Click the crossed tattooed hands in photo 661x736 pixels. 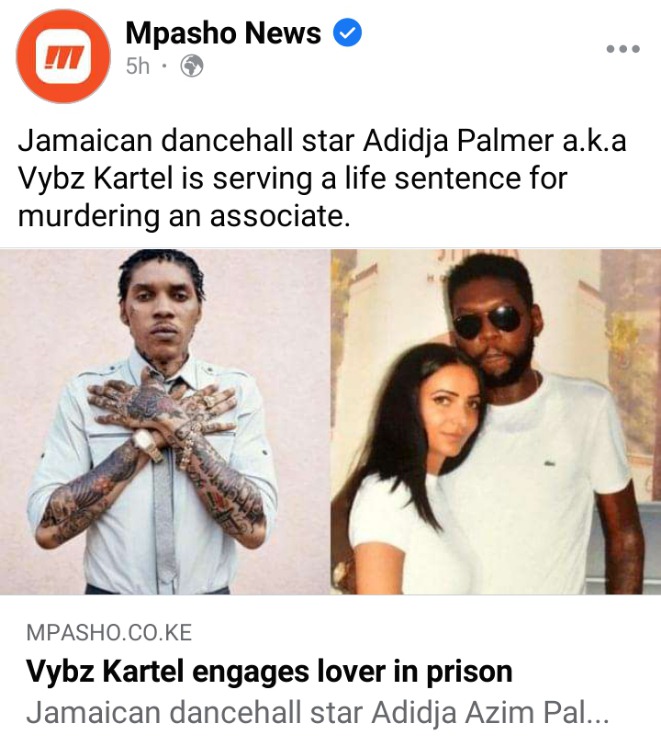(162, 408)
